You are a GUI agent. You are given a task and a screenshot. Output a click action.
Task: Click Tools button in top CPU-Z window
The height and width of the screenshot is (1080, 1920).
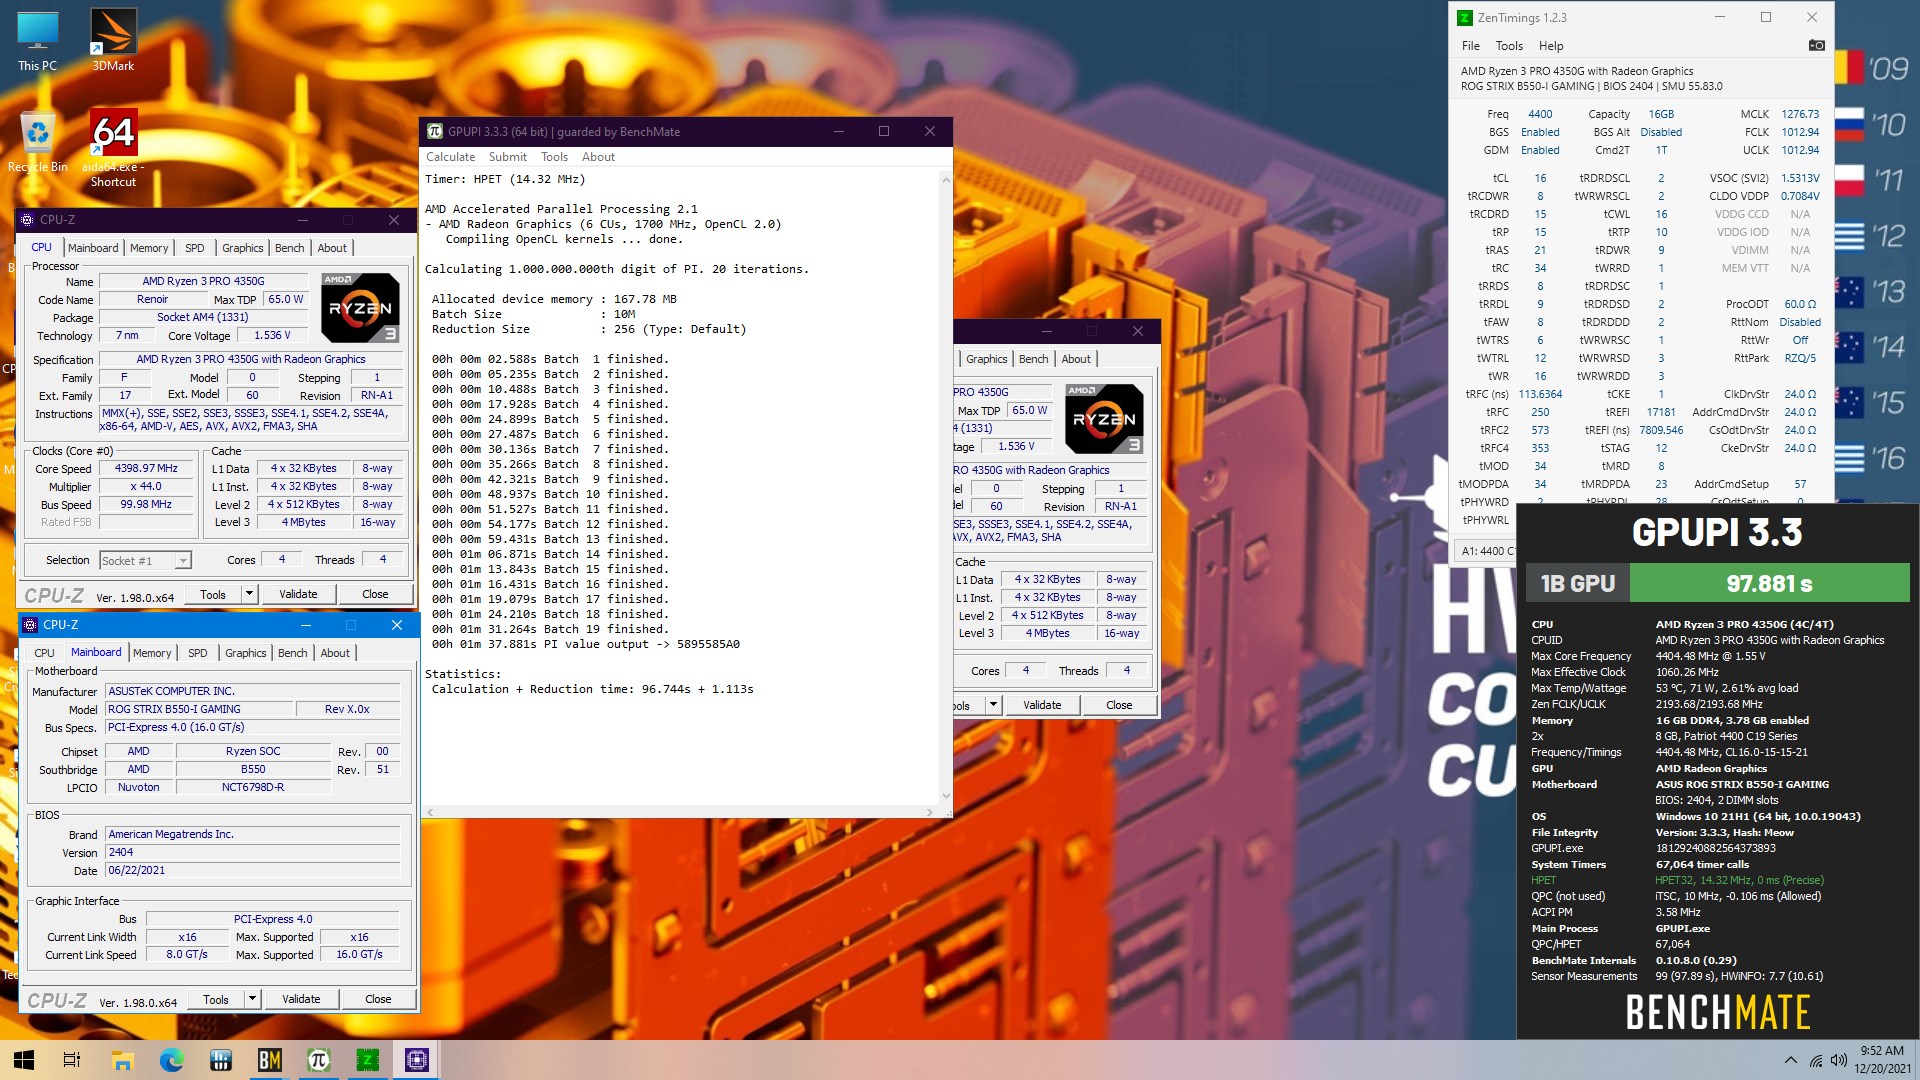click(213, 594)
